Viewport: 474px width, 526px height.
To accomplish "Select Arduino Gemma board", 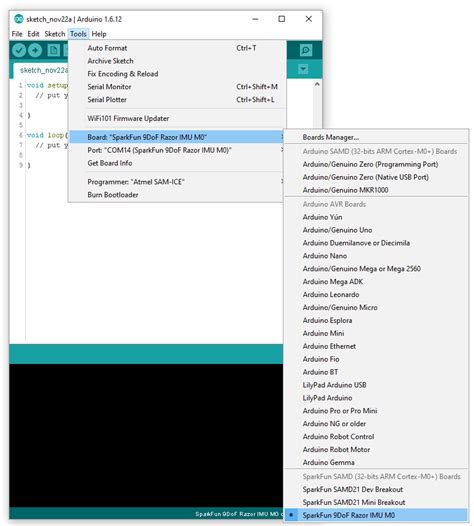I will [x=376, y=463].
